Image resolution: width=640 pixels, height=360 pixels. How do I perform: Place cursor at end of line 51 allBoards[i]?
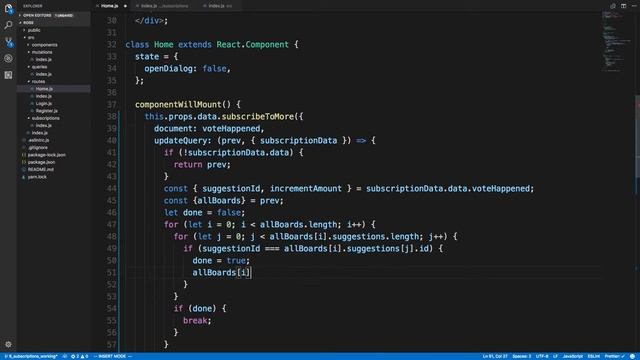pyautogui.click(x=251, y=273)
